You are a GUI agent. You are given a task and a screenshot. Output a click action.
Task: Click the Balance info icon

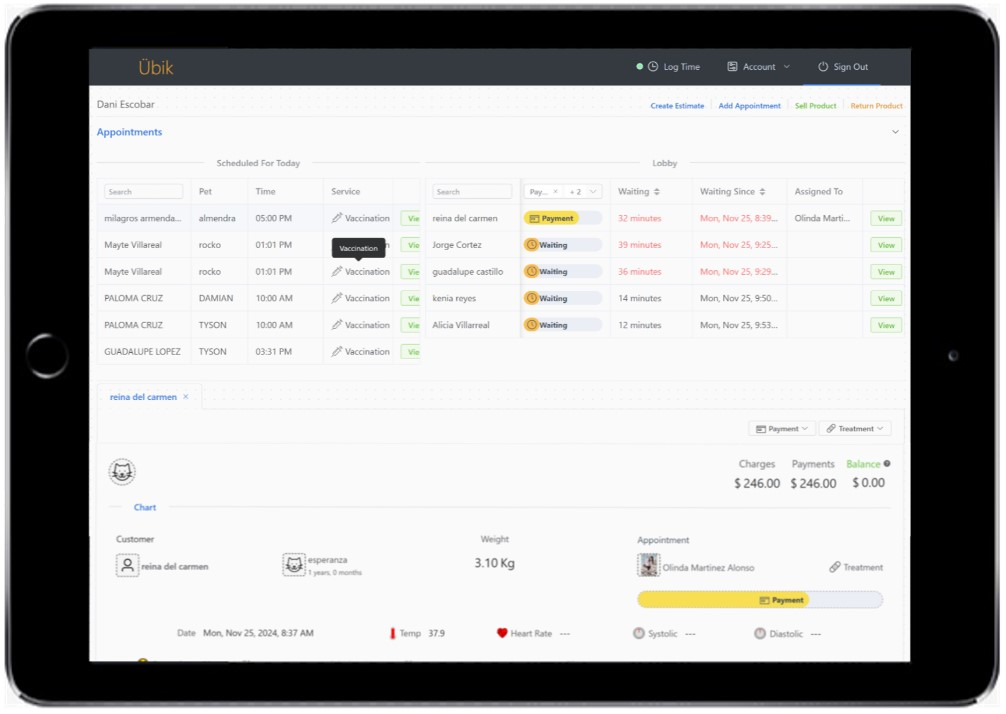tap(887, 464)
